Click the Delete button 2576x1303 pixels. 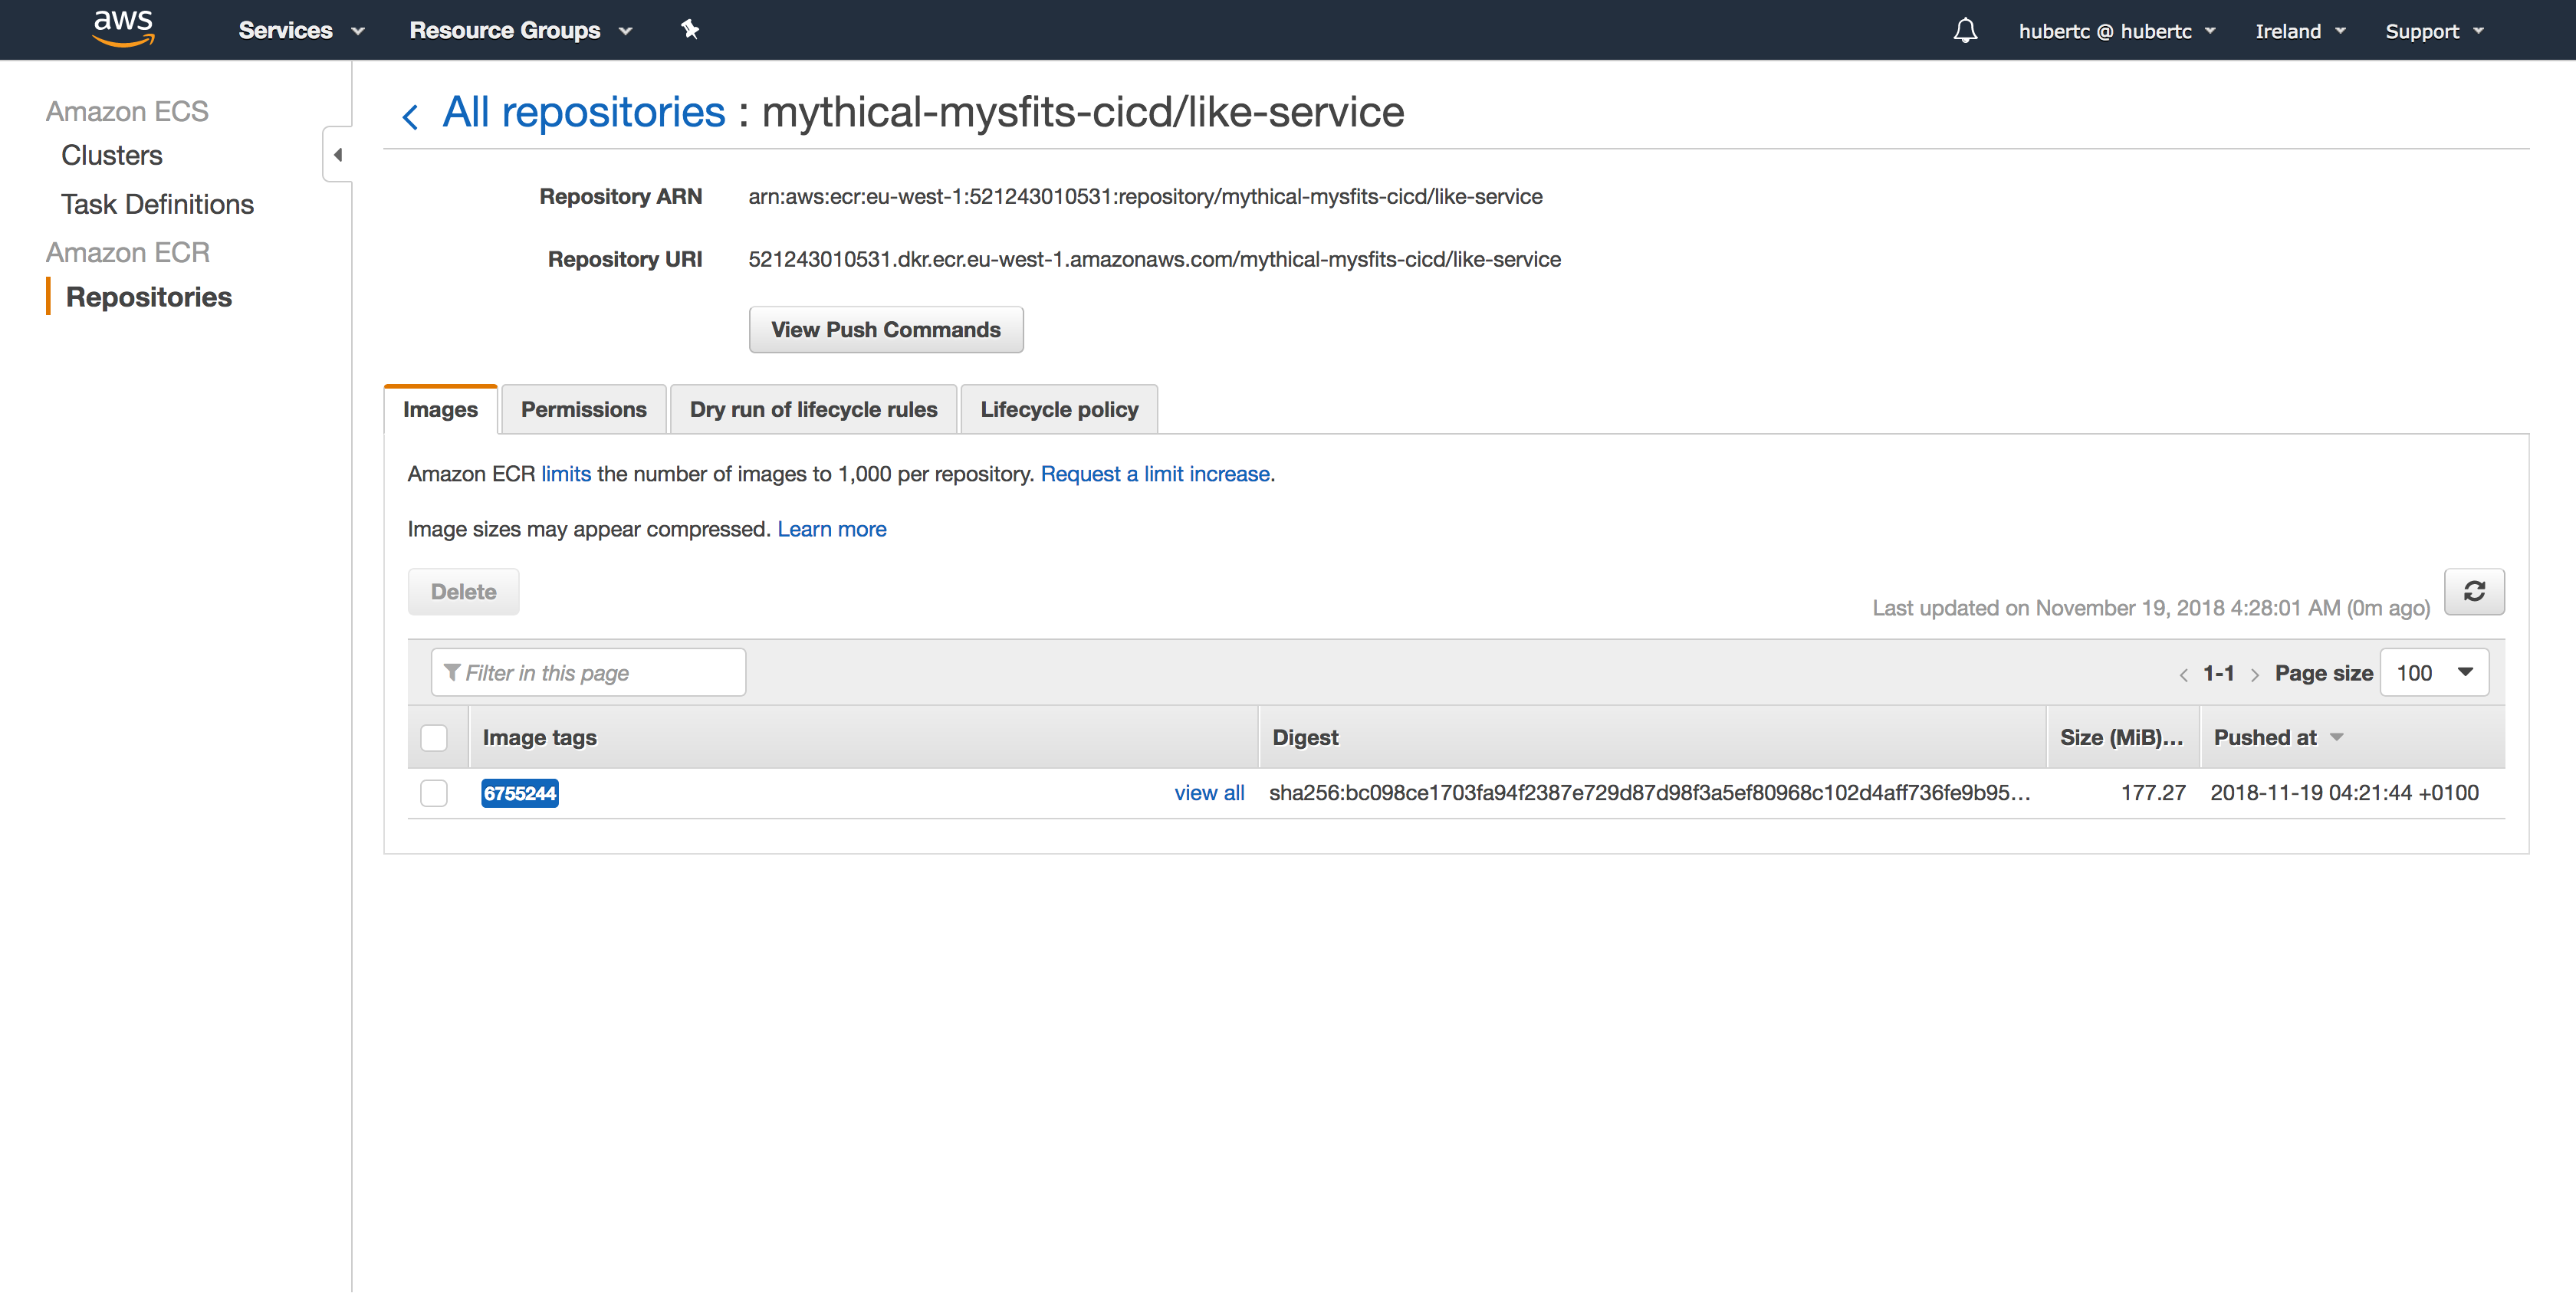(x=463, y=592)
